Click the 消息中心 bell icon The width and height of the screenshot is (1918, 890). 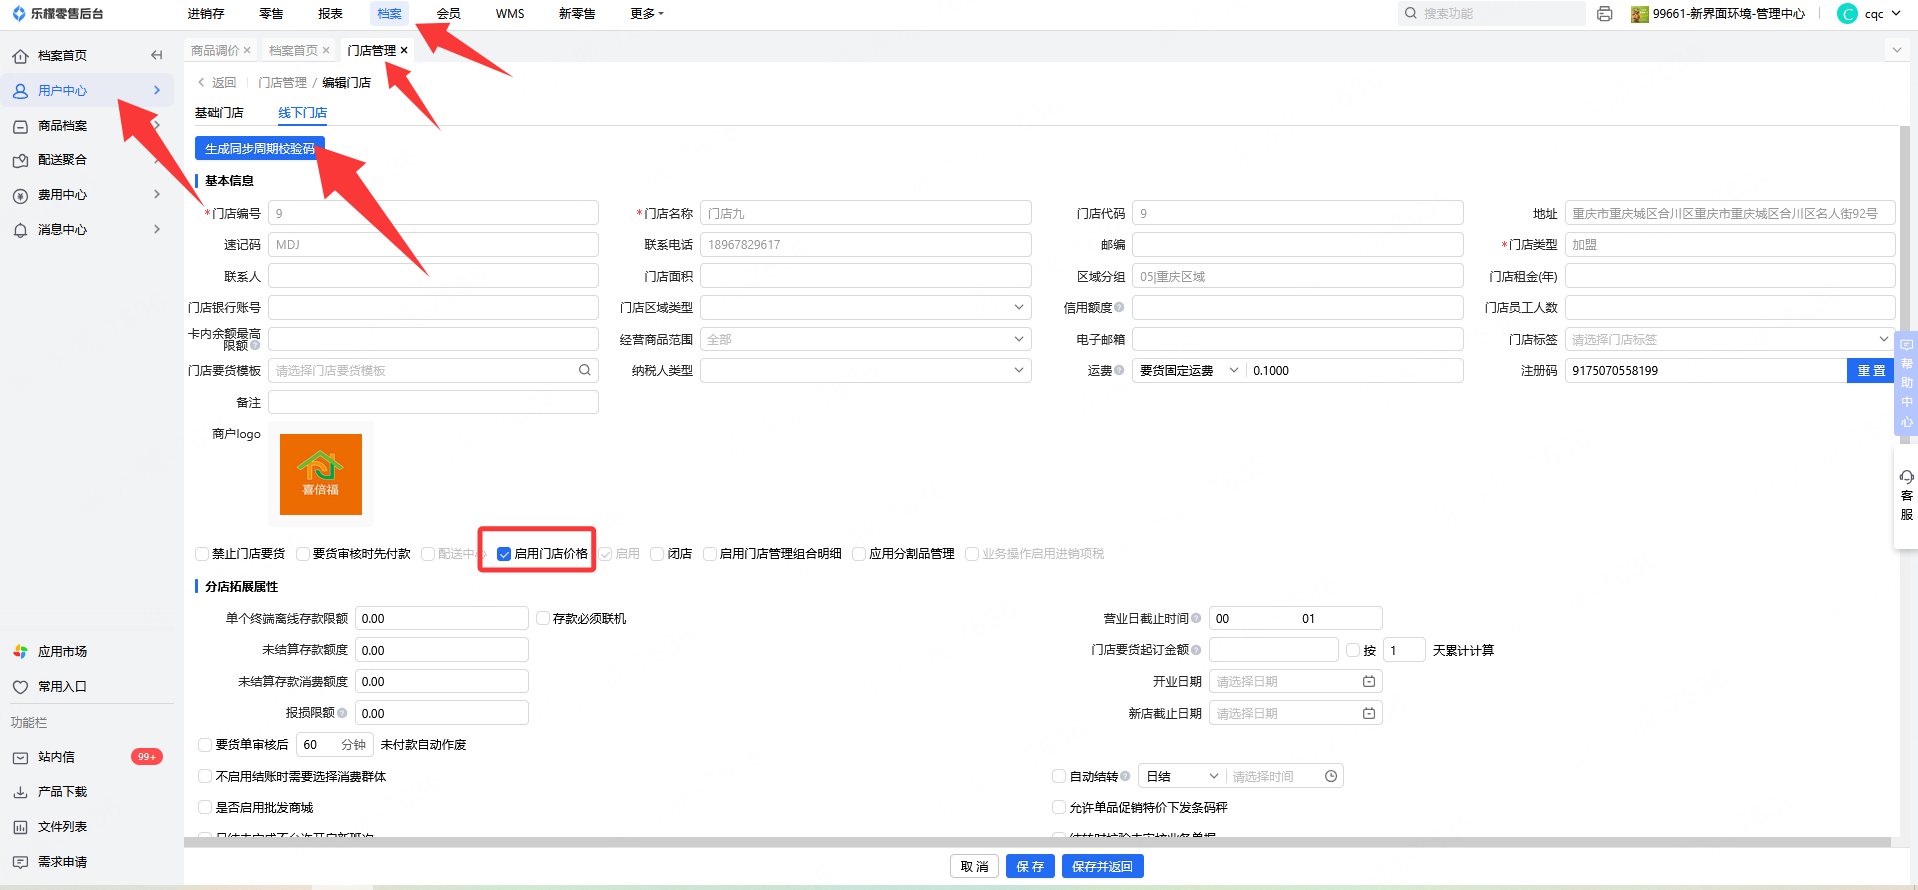pos(20,230)
